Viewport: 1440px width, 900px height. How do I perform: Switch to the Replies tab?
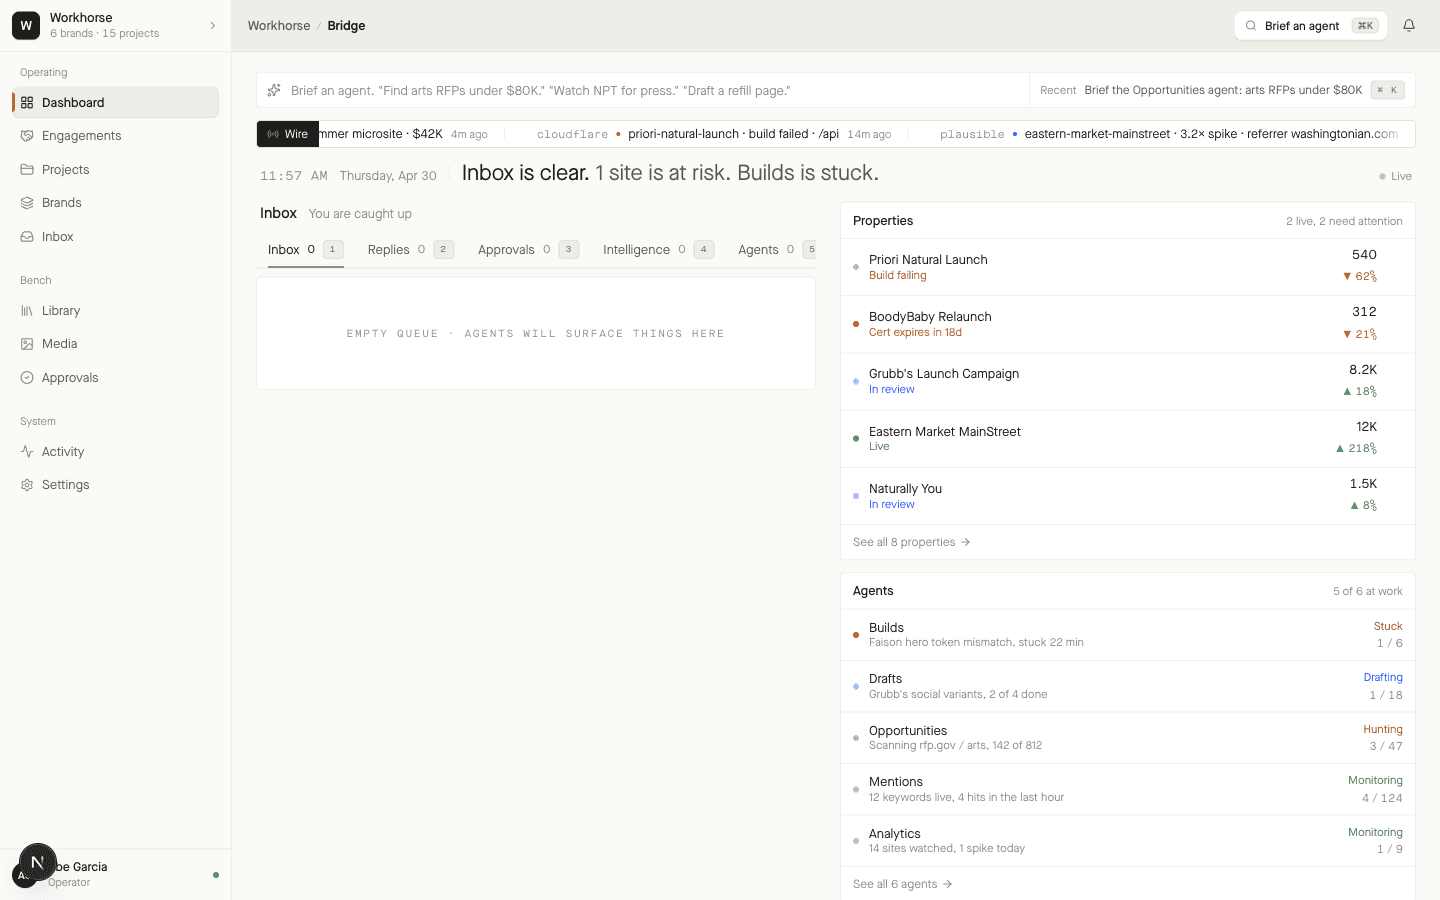(x=411, y=250)
